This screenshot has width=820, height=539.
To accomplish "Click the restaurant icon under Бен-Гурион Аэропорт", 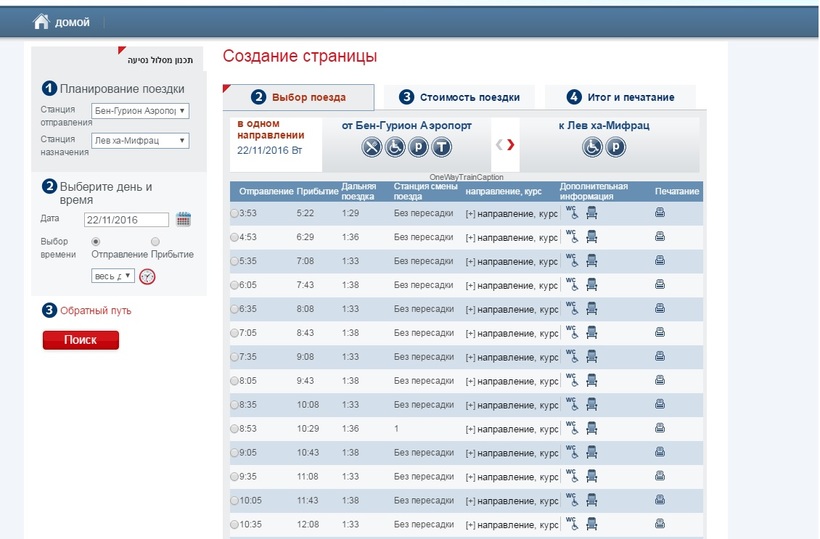I will [371, 147].
